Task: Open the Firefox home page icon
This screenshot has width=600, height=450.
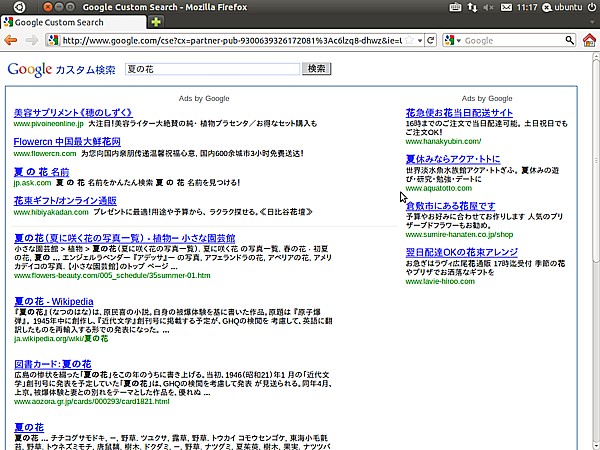Action: point(589,40)
